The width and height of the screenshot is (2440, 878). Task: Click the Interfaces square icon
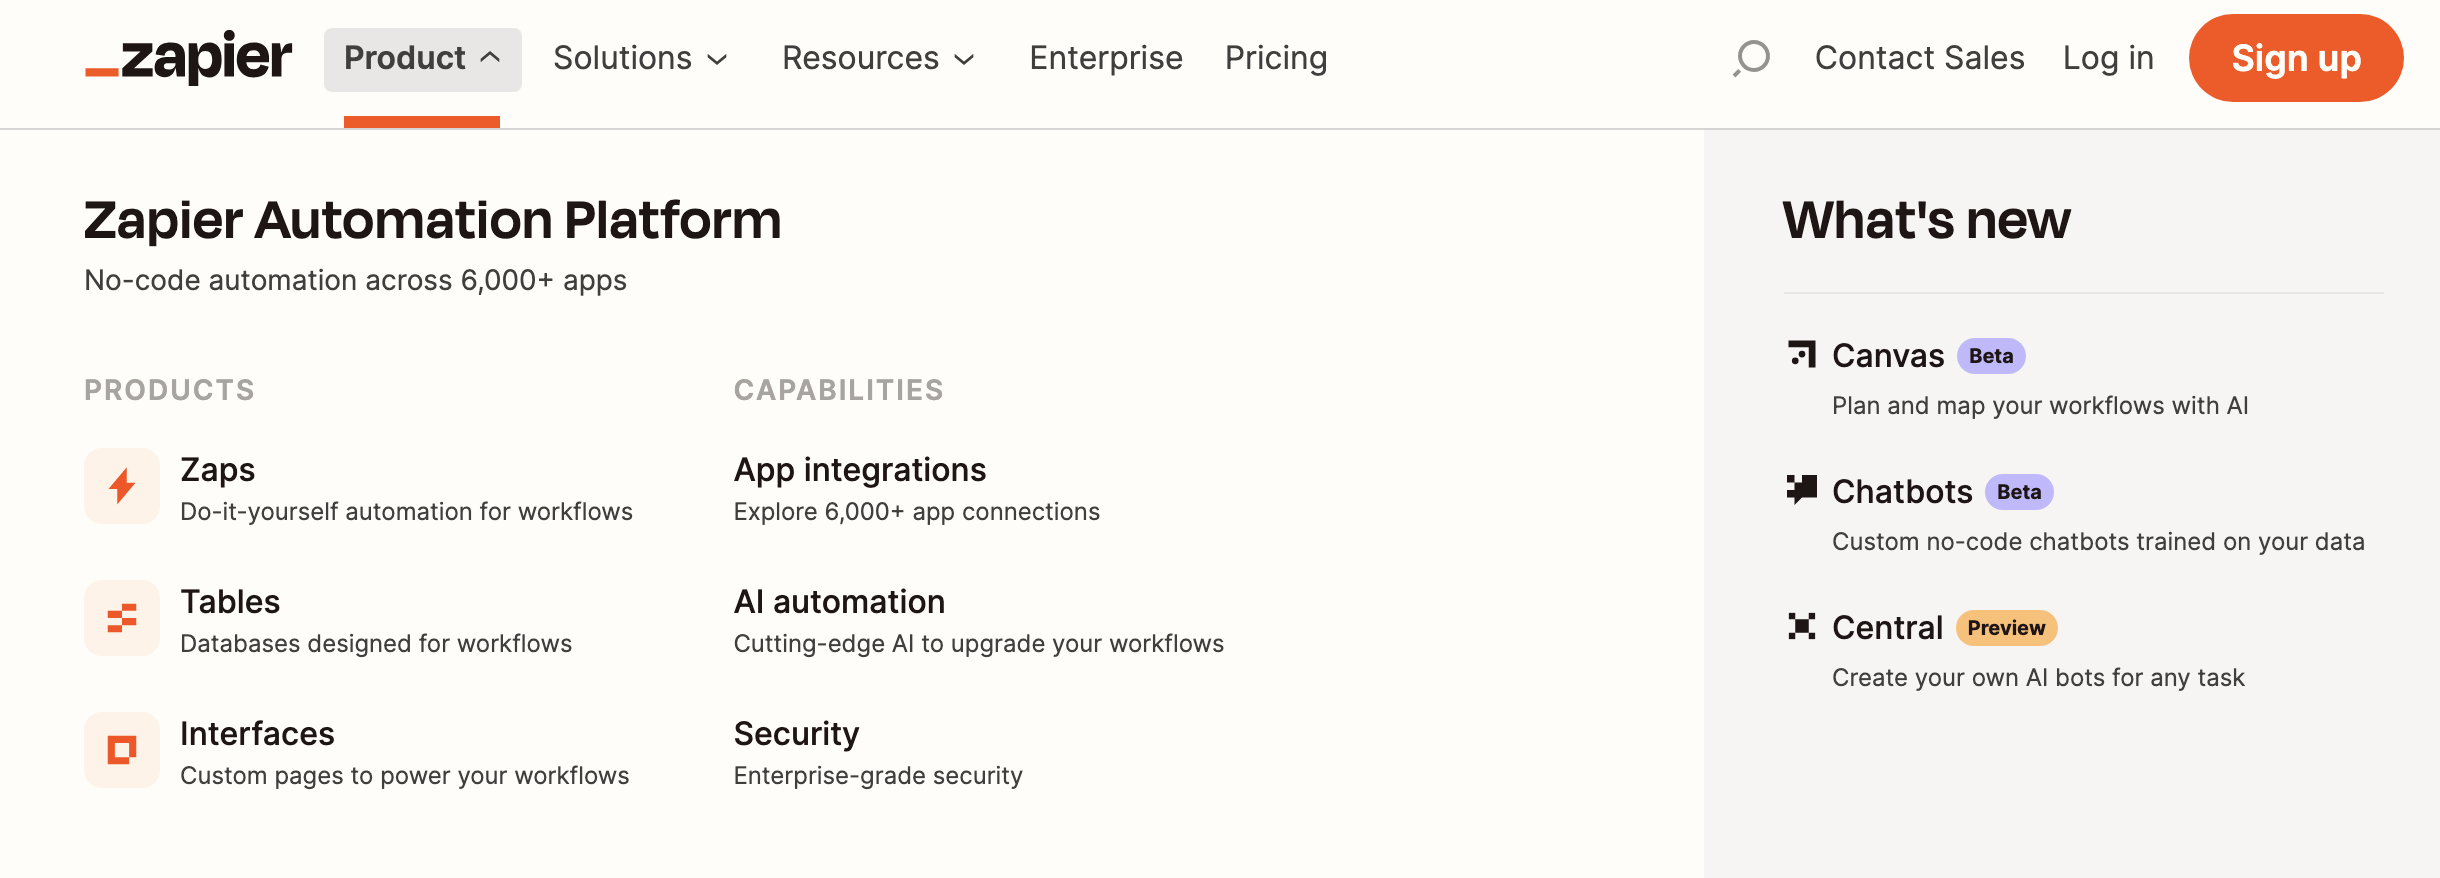tap(122, 750)
